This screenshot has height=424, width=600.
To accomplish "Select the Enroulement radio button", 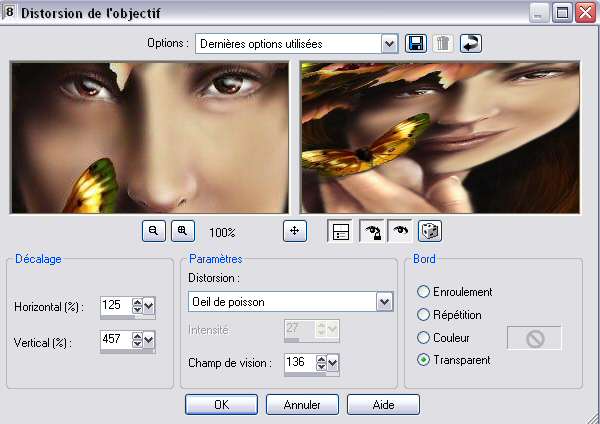I will click(423, 292).
